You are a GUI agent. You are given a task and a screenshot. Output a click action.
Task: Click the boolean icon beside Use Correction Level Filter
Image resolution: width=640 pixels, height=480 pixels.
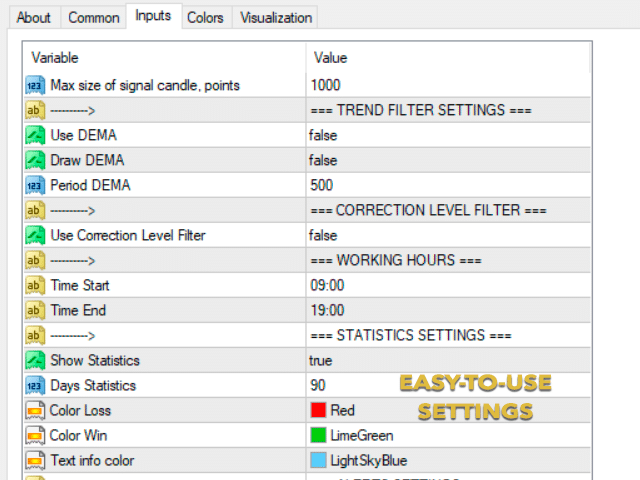pyautogui.click(x=35, y=235)
